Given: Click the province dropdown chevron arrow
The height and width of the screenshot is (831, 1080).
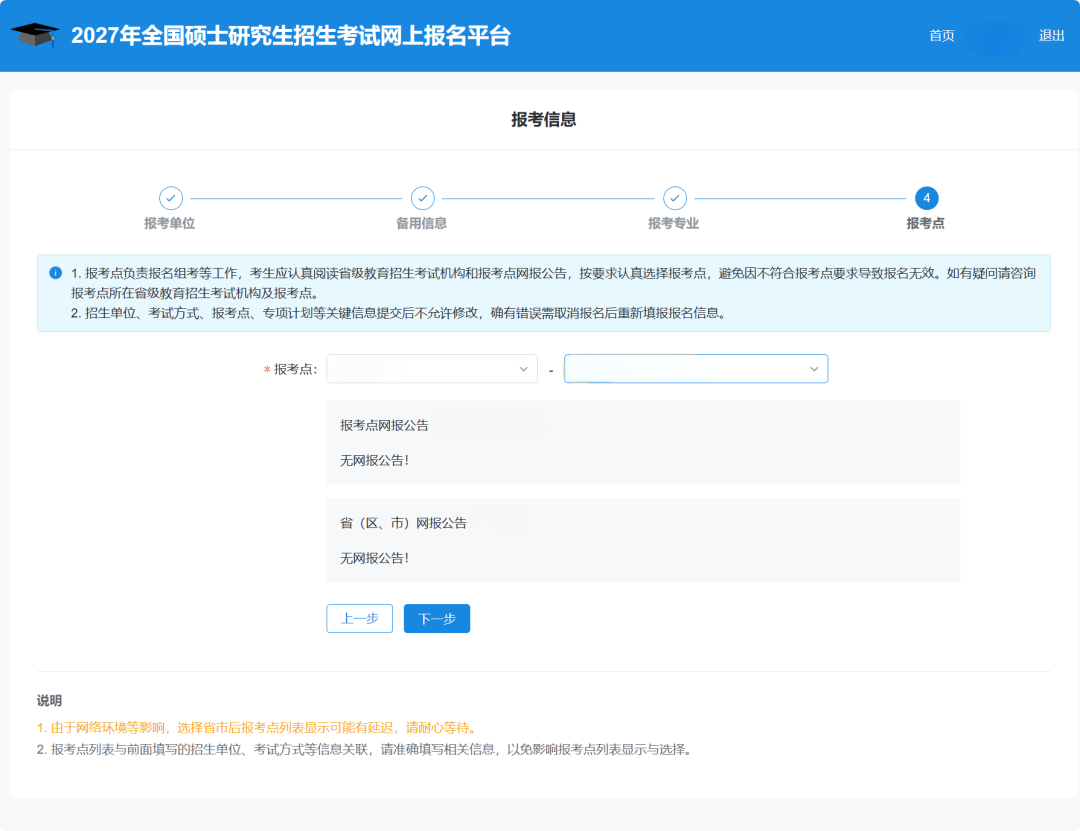Looking at the screenshot, I should pos(523,369).
